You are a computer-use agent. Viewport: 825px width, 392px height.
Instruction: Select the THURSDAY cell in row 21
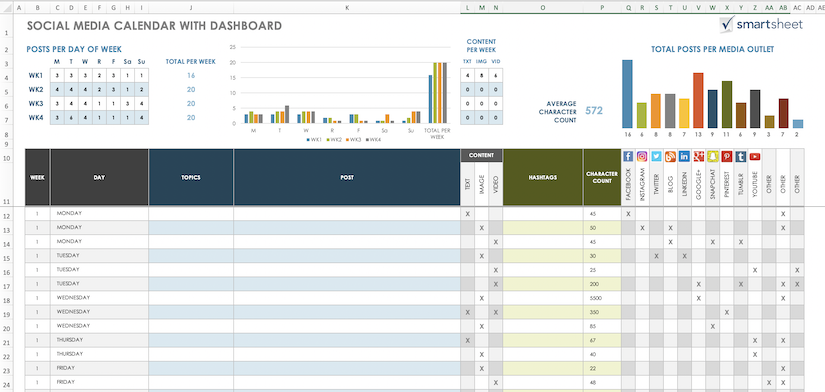point(99,340)
